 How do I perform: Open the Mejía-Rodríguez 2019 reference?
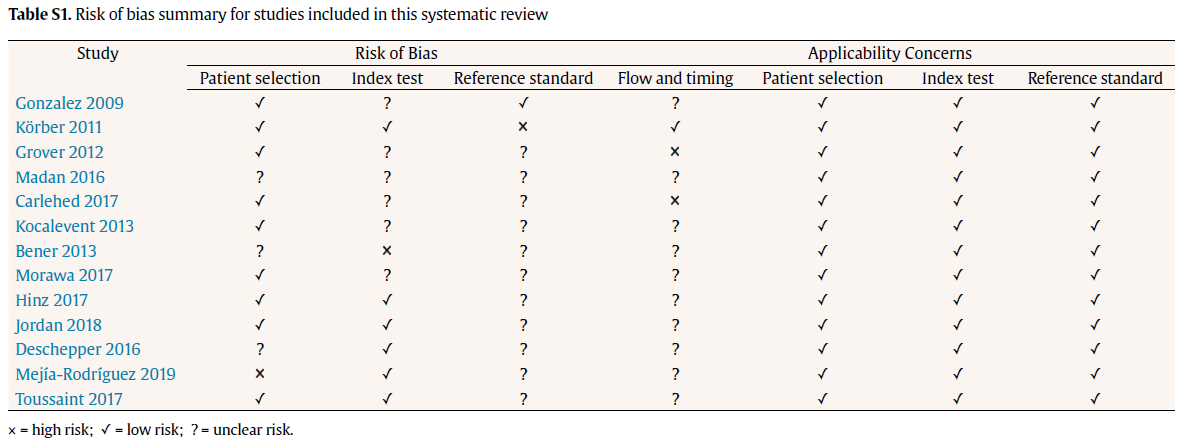(96, 374)
